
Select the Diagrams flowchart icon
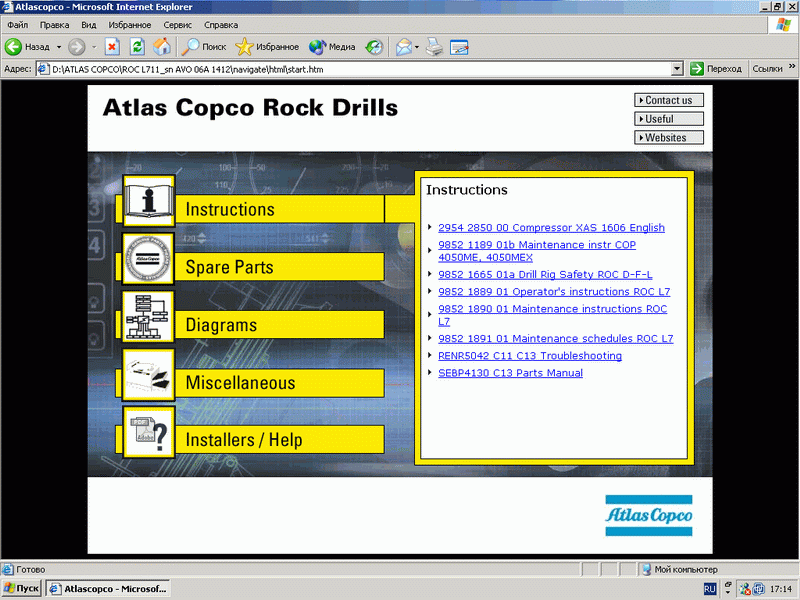click(148, 317)
